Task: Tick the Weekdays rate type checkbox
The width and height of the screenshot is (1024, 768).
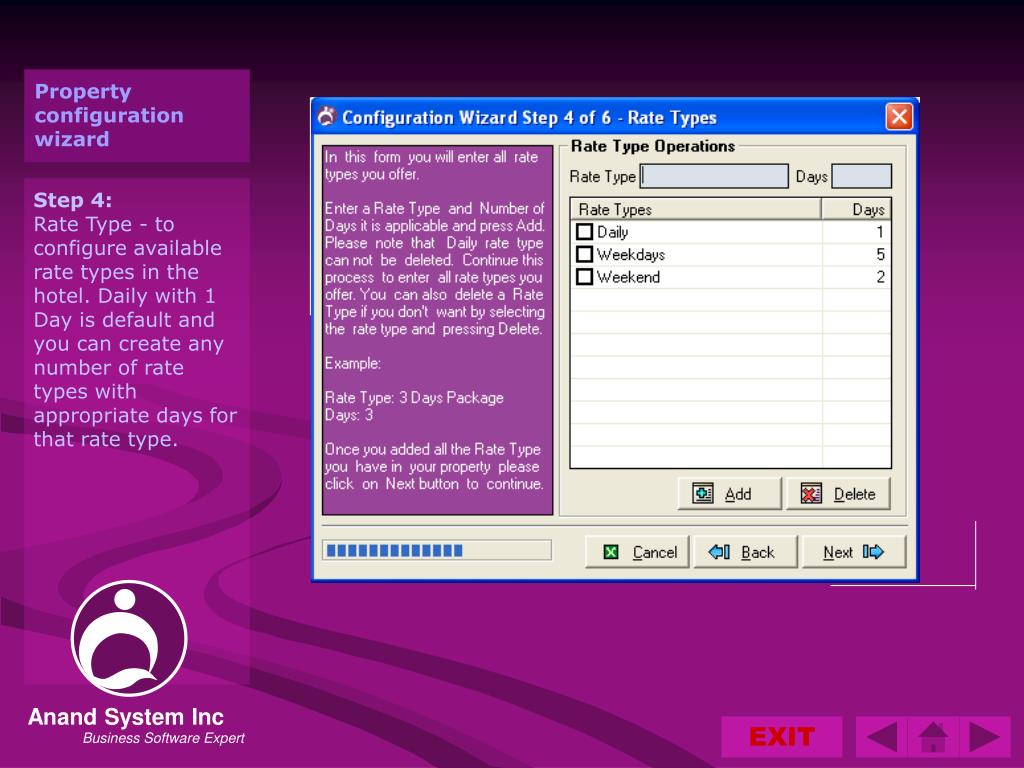Action: [x=584, y=254]
